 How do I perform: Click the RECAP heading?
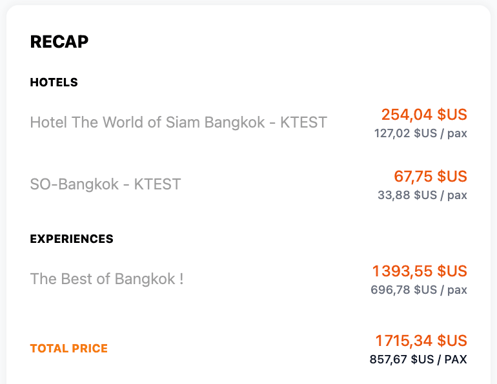click(59, 42)
